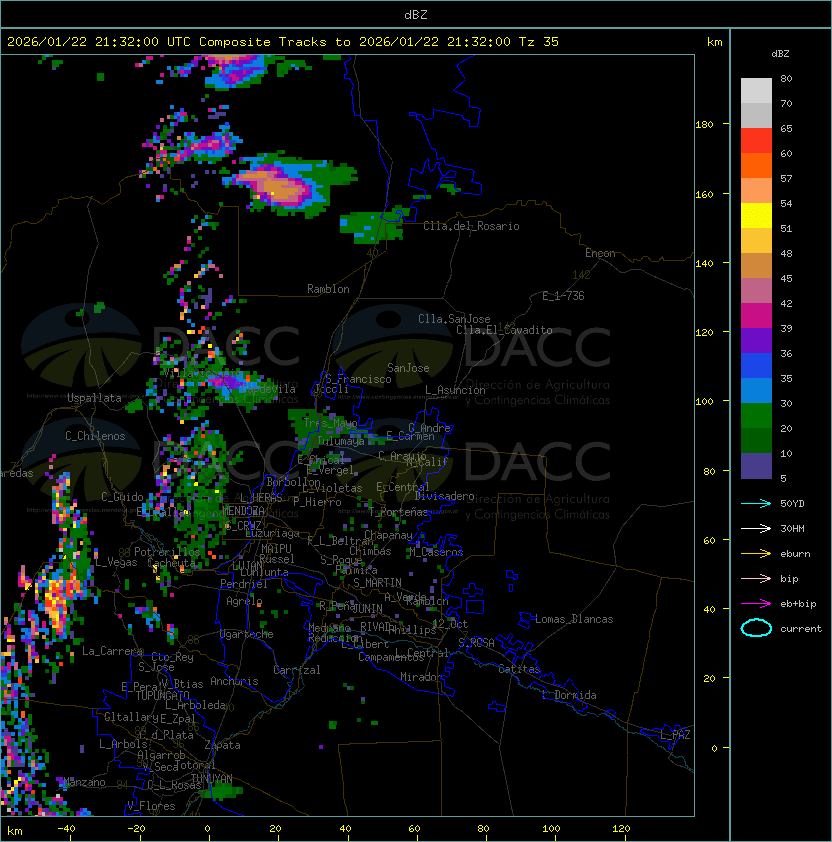Click the 'C_Chilenos' map label

[x=95, y=436]
